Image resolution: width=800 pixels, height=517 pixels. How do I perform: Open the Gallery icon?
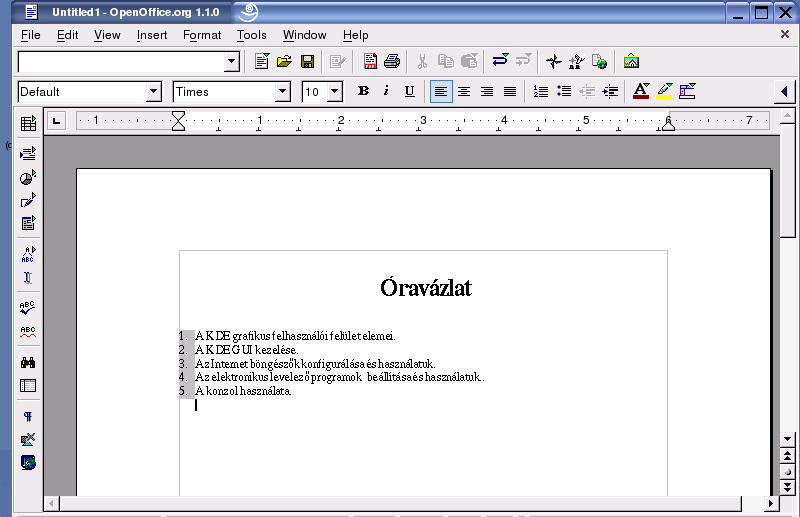click(631, 61)
